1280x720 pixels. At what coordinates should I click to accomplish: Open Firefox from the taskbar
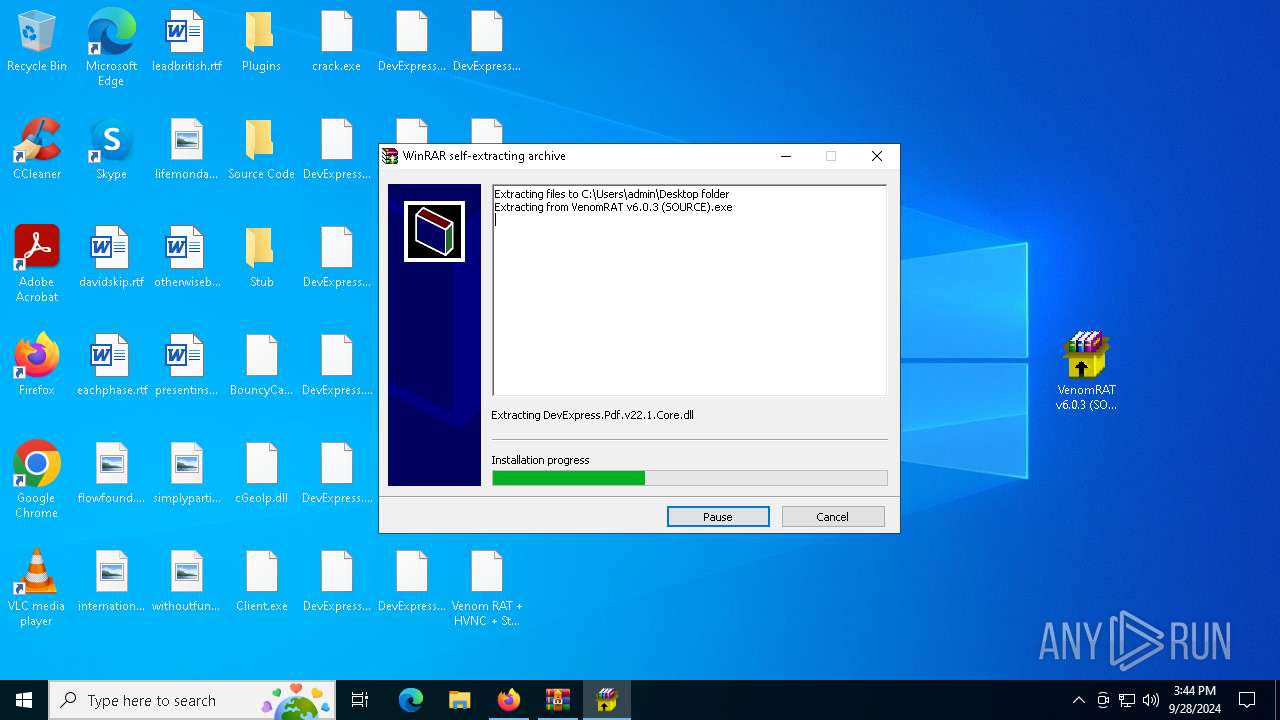coord(508,700)
